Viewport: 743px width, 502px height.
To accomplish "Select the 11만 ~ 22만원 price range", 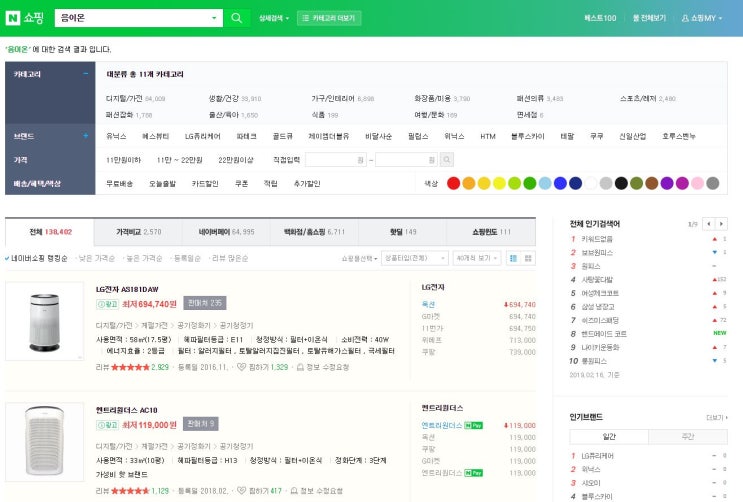I will [x=180, y=160].
